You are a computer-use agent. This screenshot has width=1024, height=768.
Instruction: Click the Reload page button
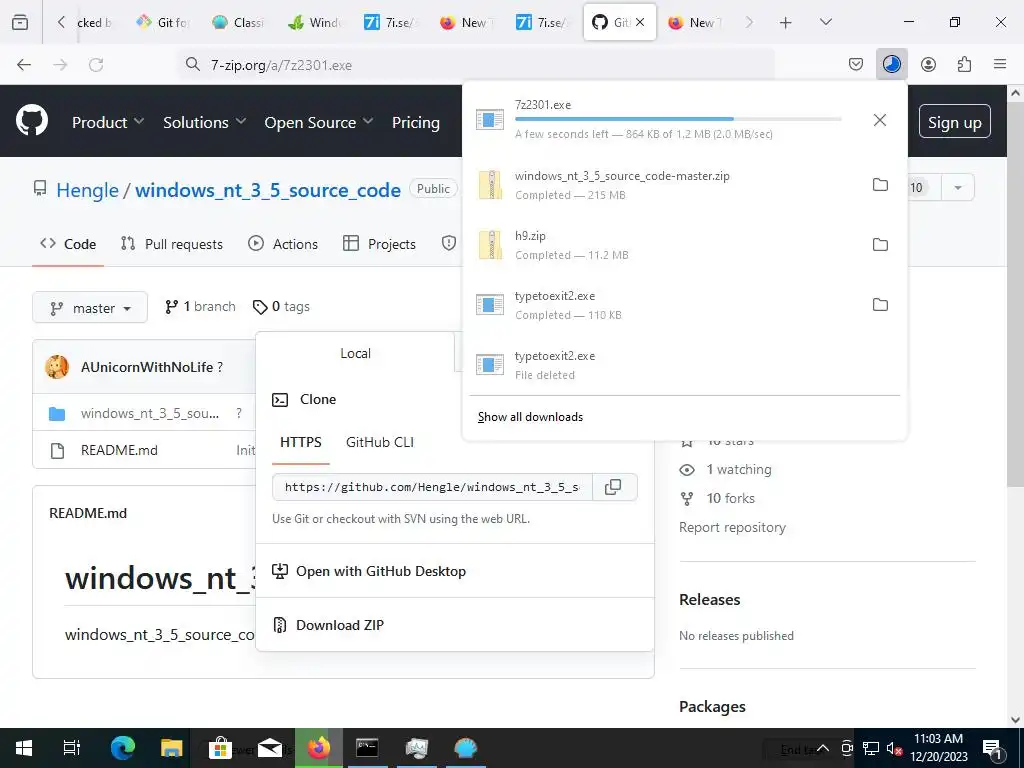pos(96,65)
